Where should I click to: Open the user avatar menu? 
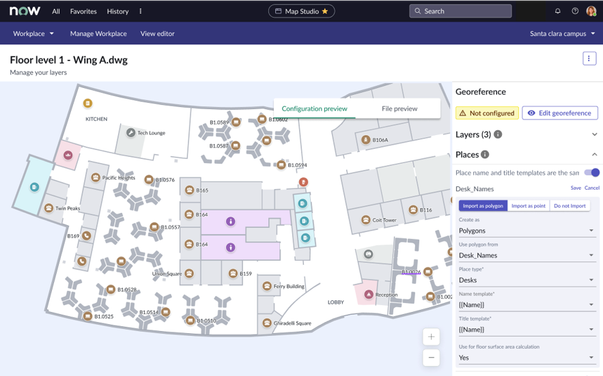591,11
